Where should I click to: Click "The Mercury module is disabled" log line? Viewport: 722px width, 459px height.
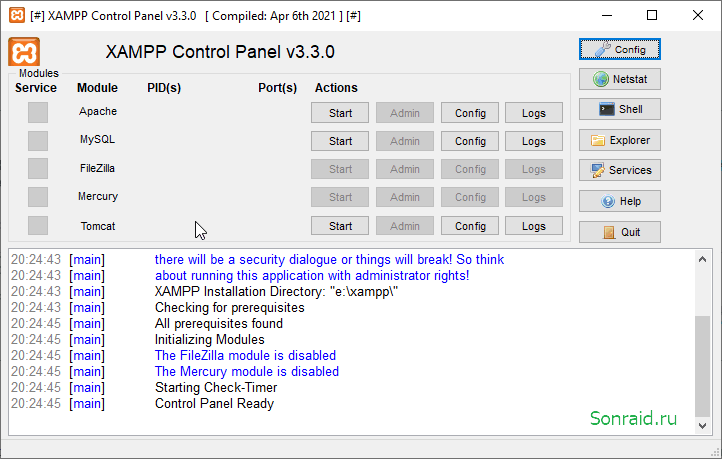click(246, 372)
